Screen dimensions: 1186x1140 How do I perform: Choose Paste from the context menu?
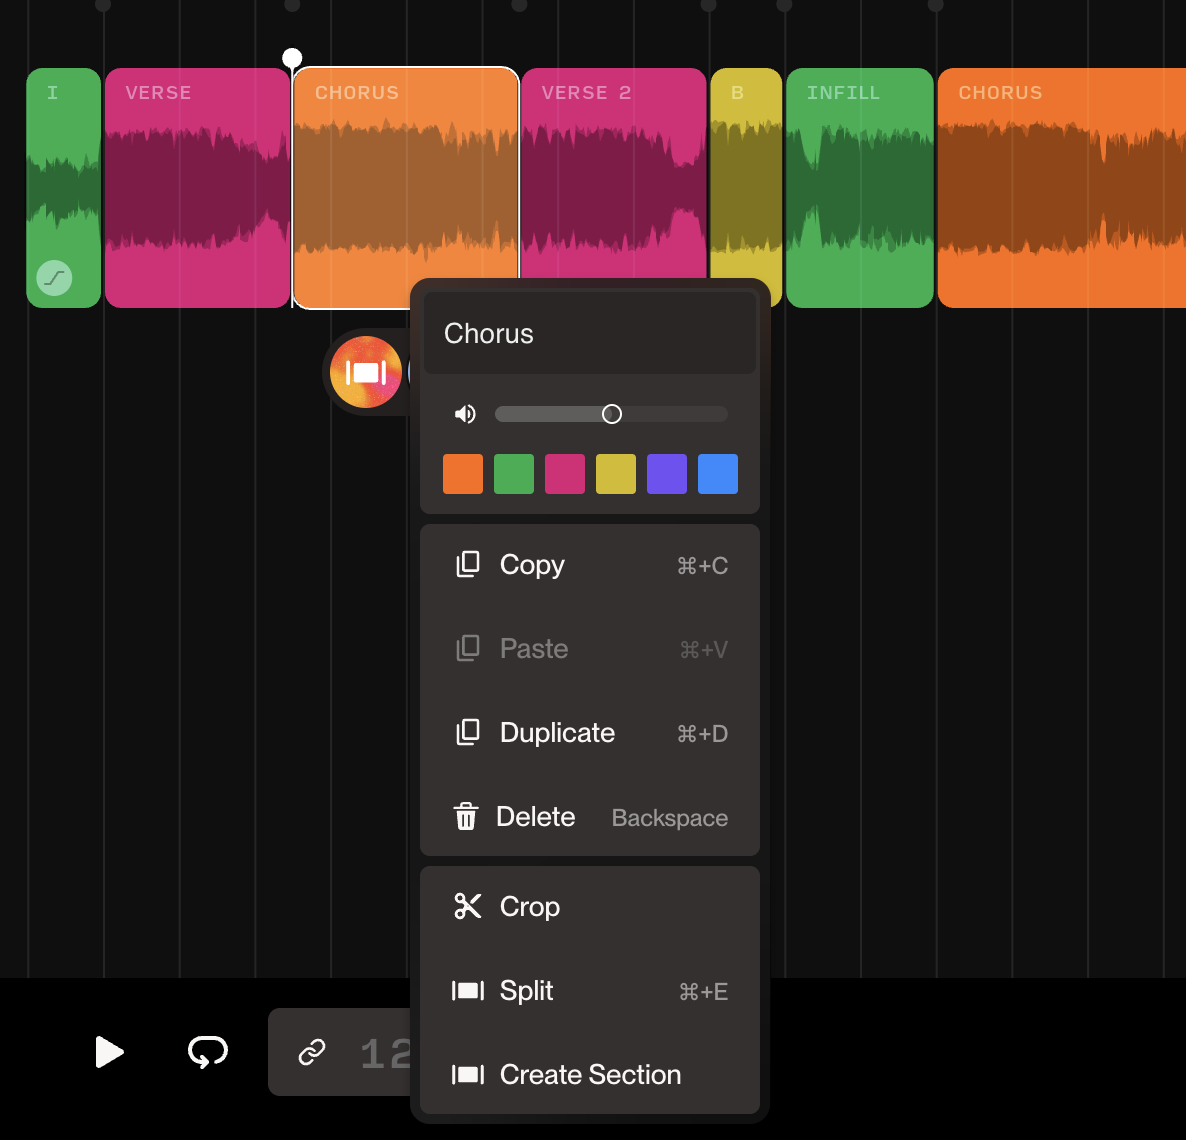click(590, 649)
